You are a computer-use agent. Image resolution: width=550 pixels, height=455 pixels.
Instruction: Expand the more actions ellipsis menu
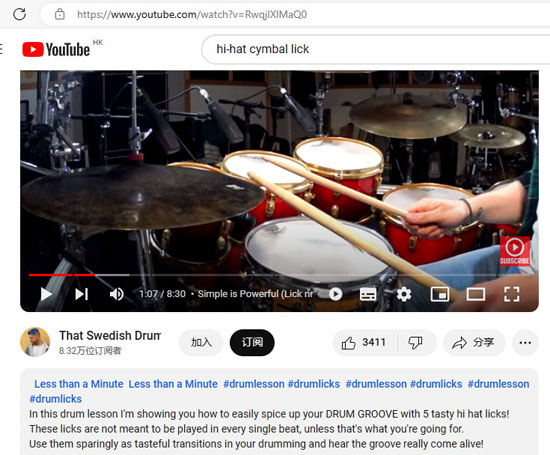[x=525, y=342]
